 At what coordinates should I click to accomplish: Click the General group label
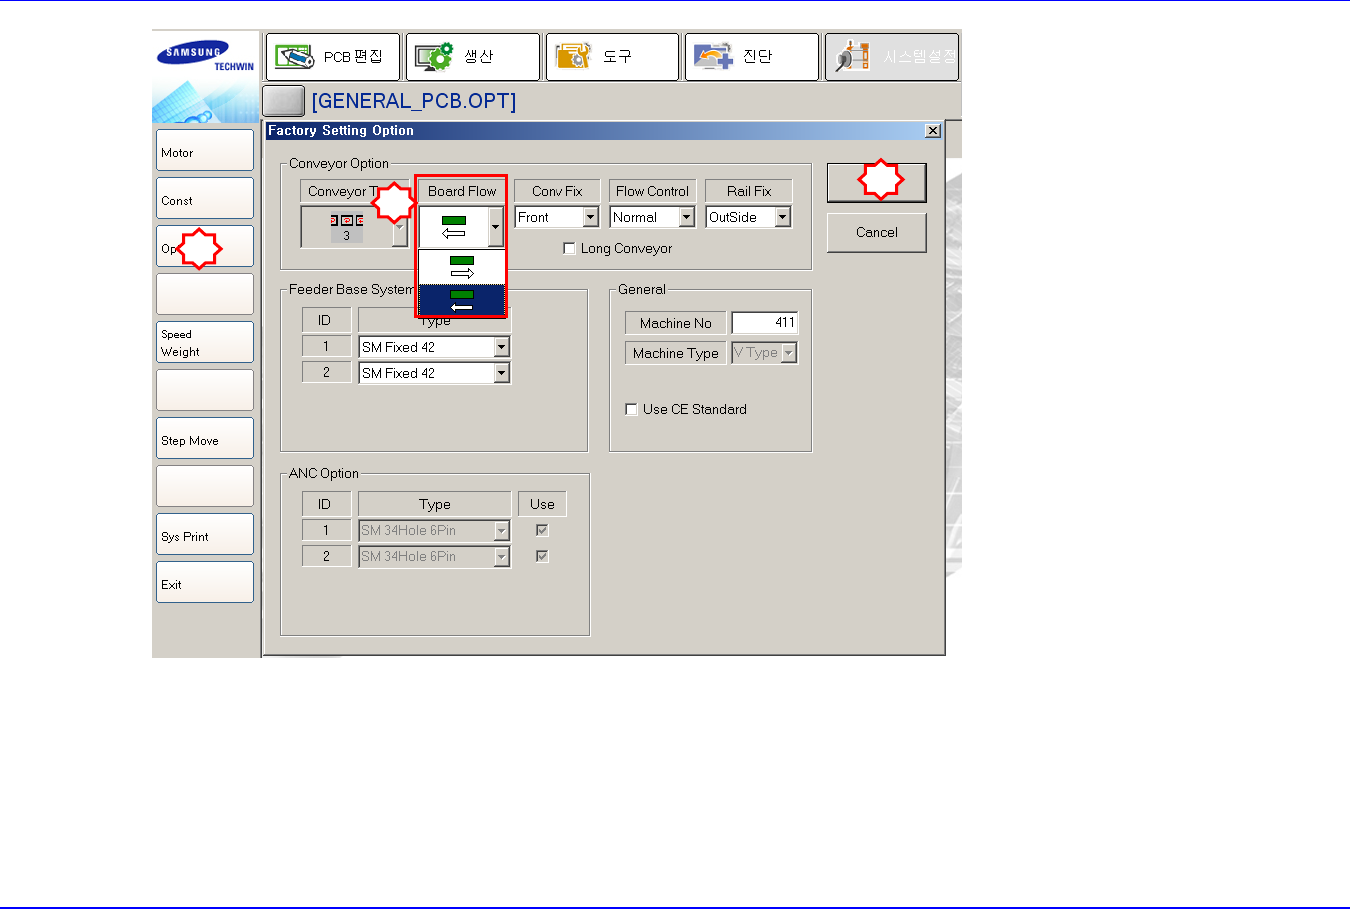click(642, 290)
